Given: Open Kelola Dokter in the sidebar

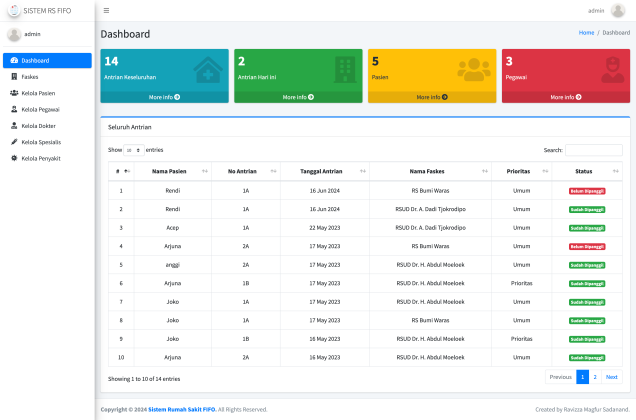Looking at the screenshot, I should point(38,126).
